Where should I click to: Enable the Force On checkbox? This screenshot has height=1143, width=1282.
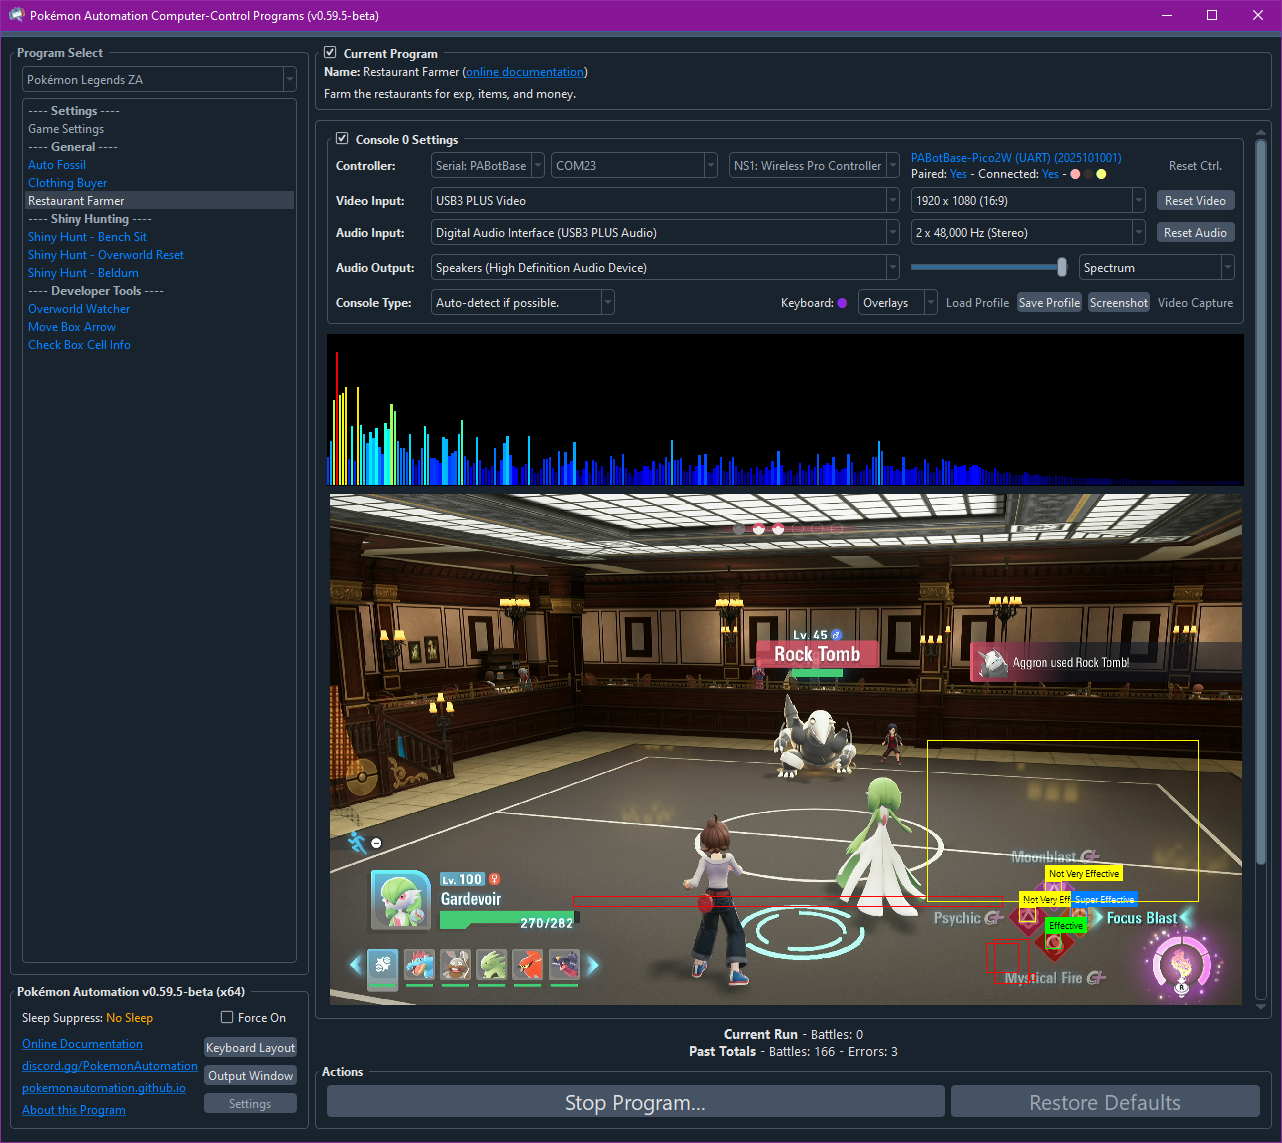pos(227,1018)
